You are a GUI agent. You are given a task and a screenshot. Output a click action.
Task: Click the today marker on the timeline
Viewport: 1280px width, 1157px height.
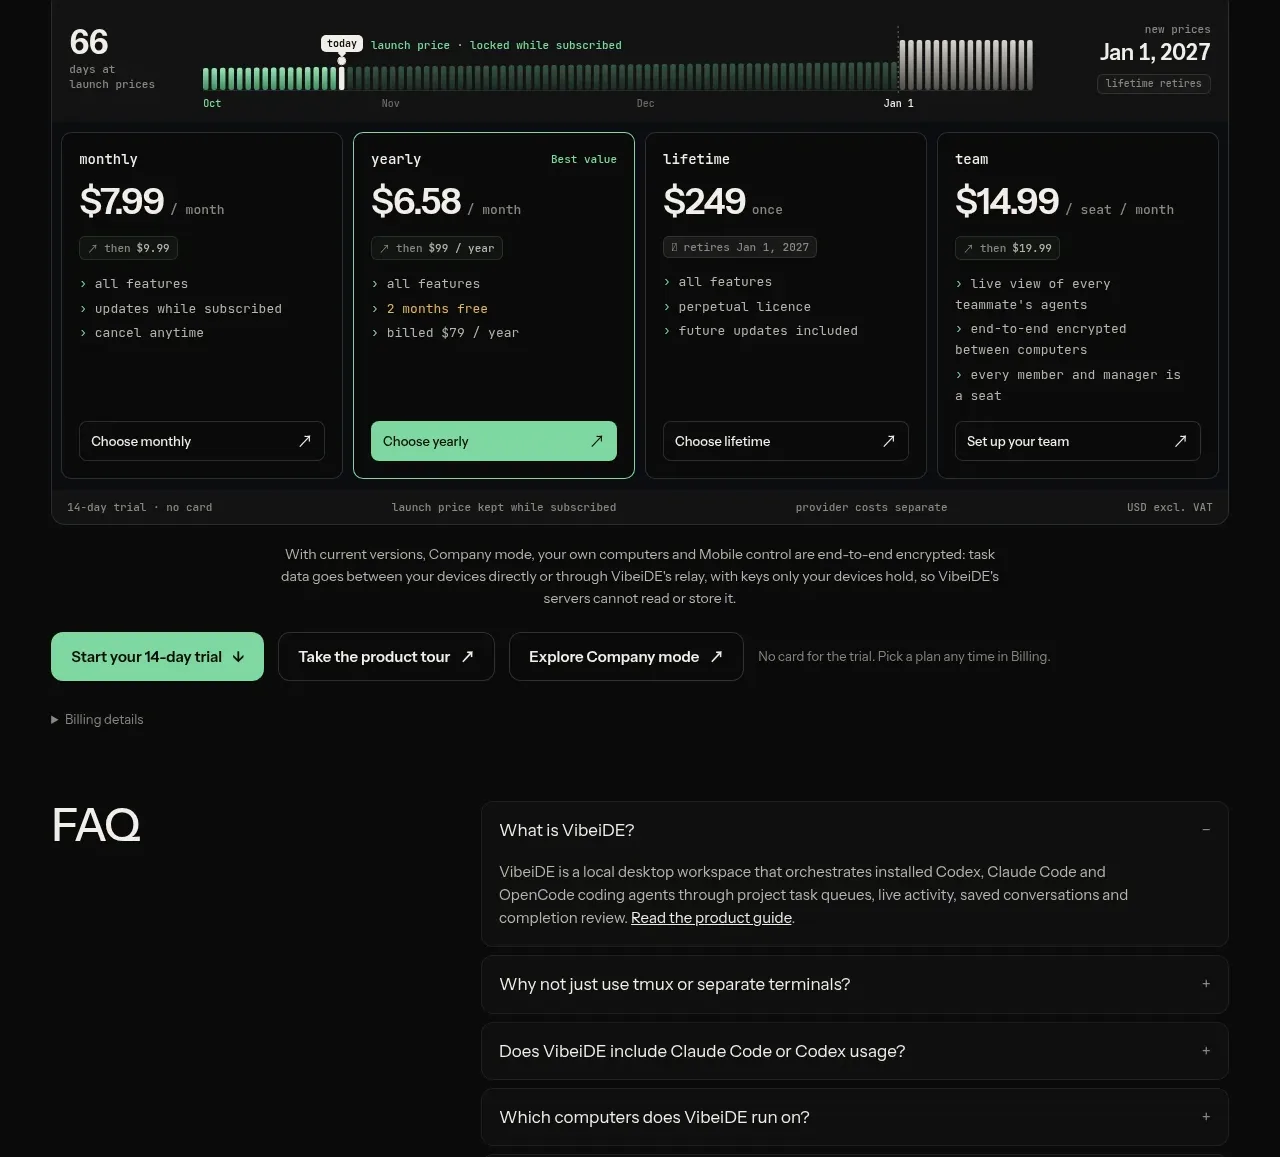tap(342, 44)
